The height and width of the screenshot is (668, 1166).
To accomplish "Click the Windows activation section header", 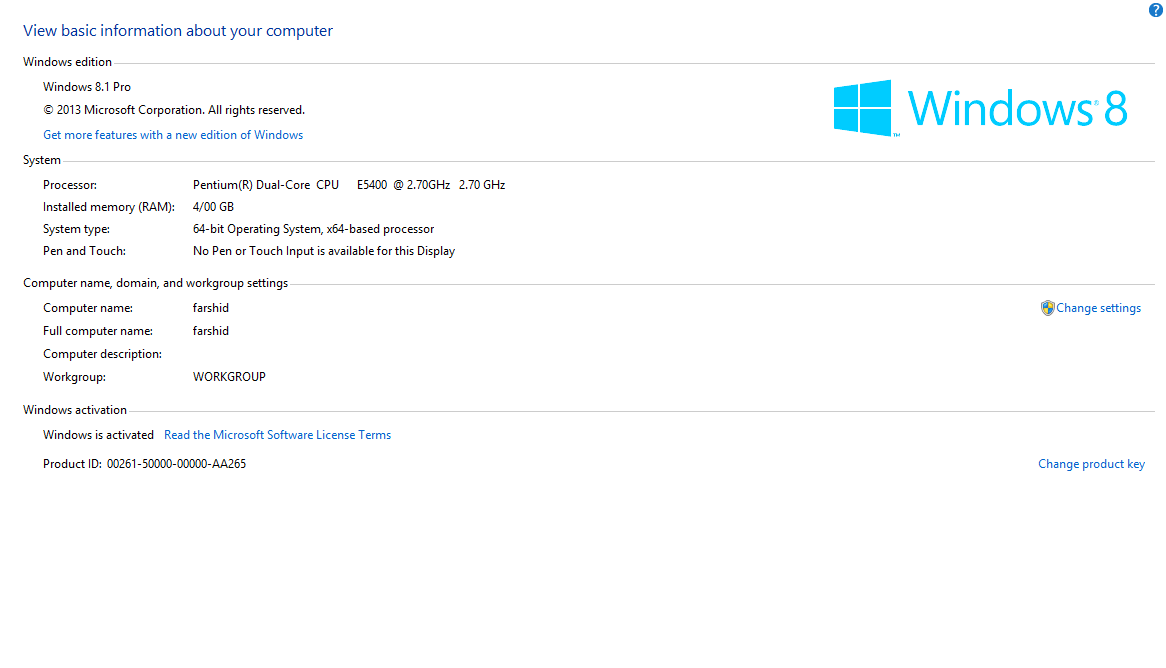I will point(74,410).
